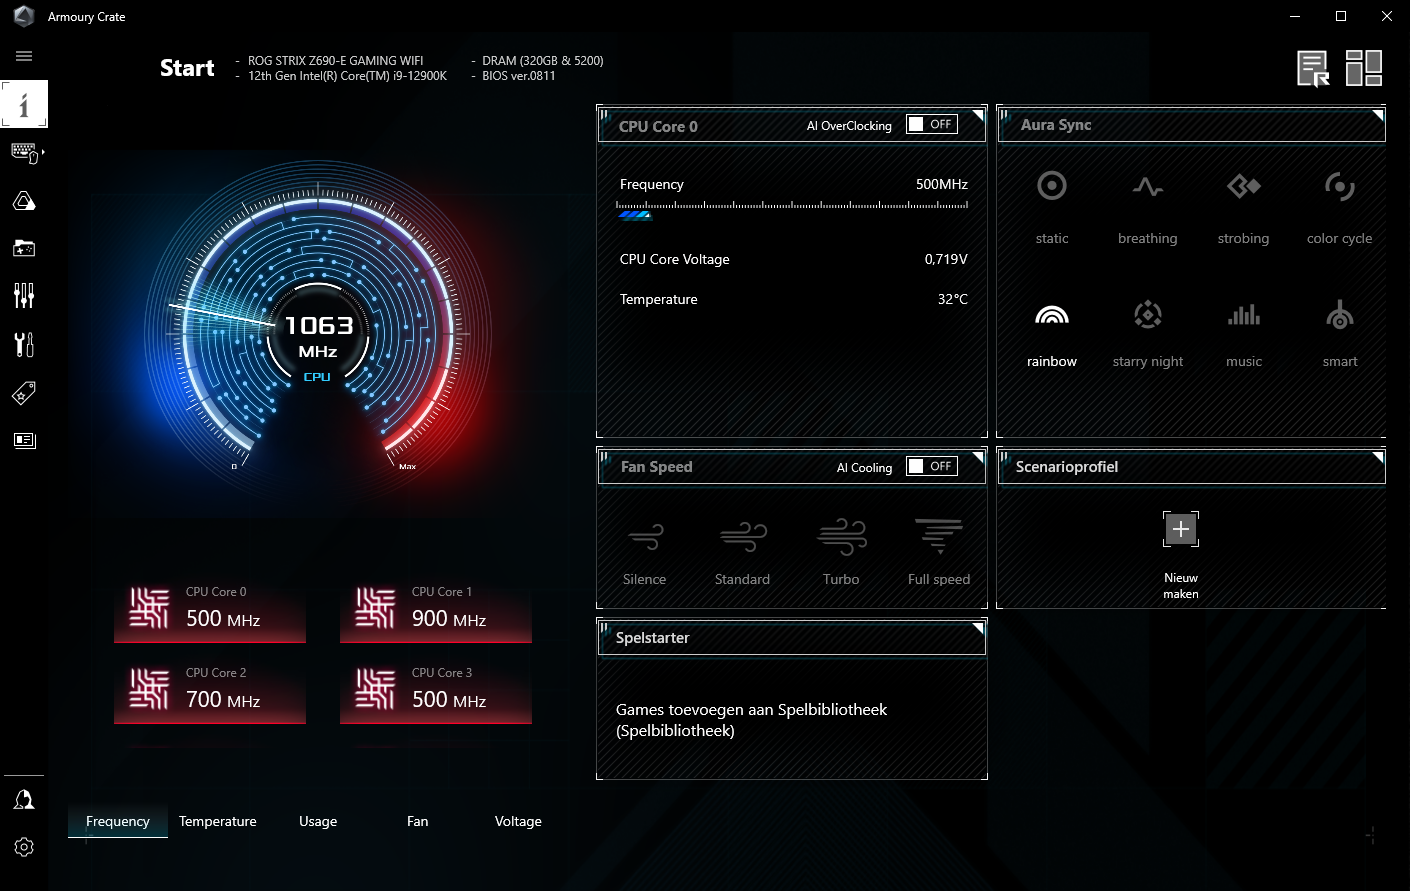Toggle AI OverClocking switch
Screen dimensions: 1410x891
point(932,124)
